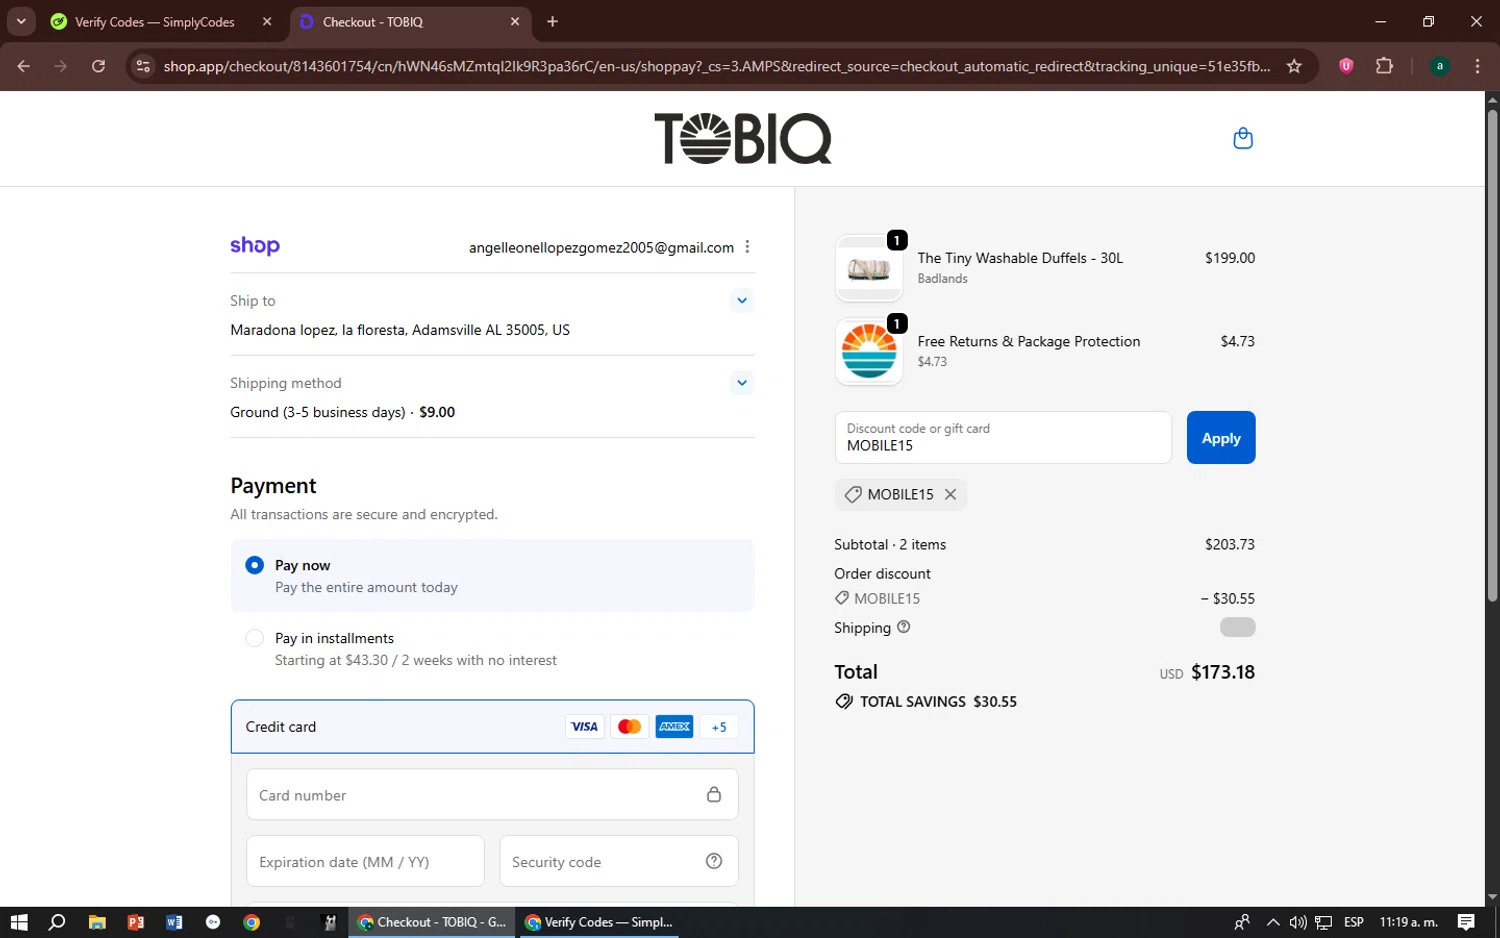1500x938 pixels.
Task: Switch to Verify Codes taskbar window
Action: [x=598, y=922]
